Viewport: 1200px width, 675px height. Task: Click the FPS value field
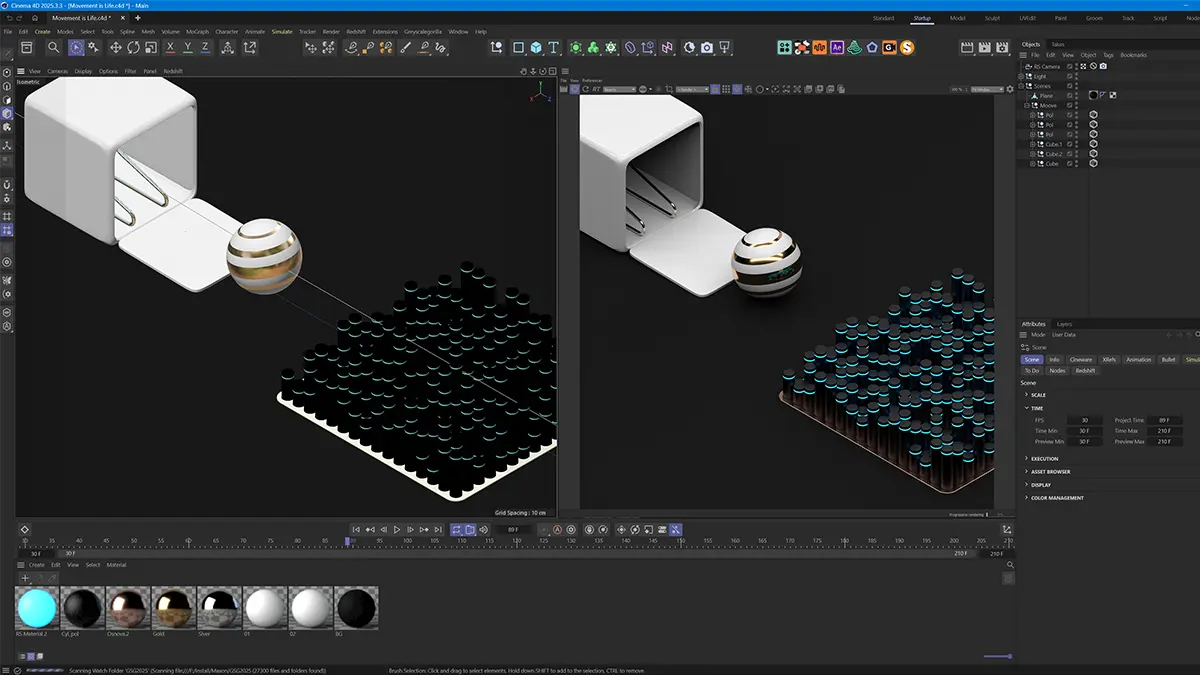(1084, 420)
